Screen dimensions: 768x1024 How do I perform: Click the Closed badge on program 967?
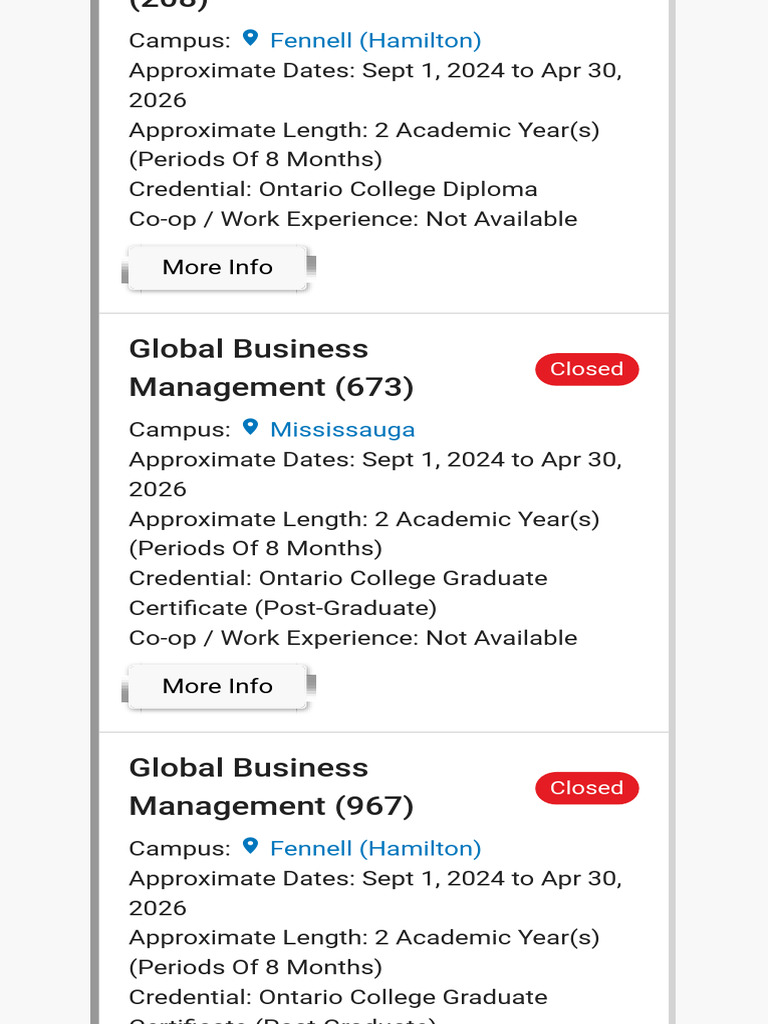click(587, 788)
